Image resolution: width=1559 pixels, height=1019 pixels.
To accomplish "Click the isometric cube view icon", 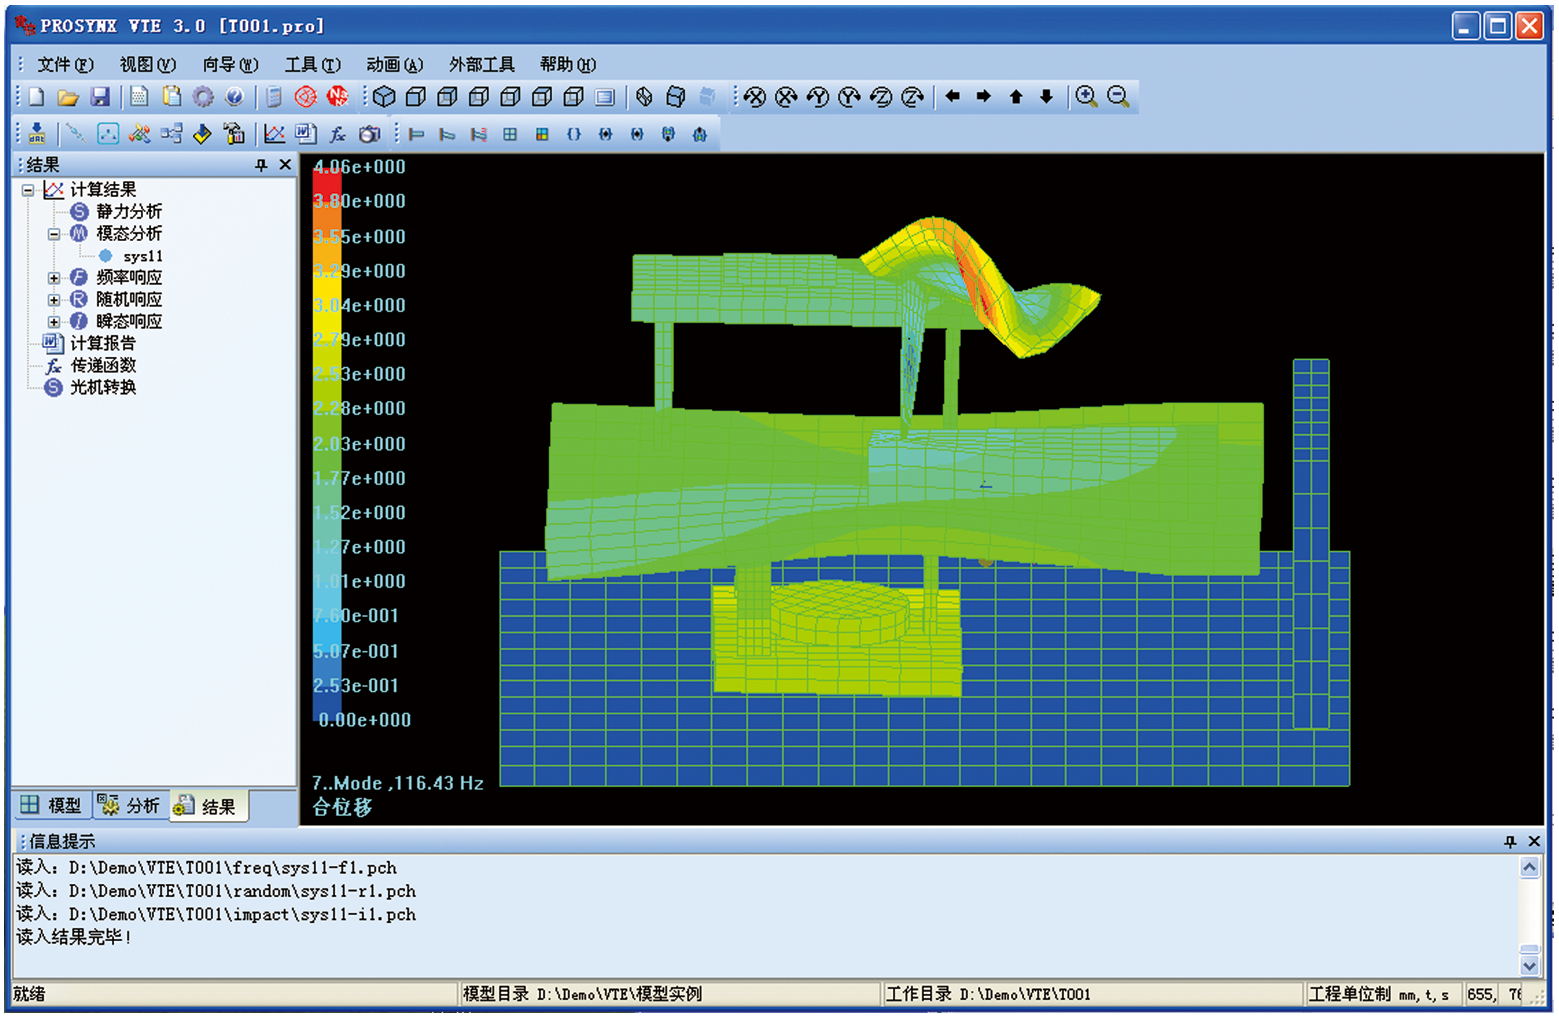I will (384, 97).
